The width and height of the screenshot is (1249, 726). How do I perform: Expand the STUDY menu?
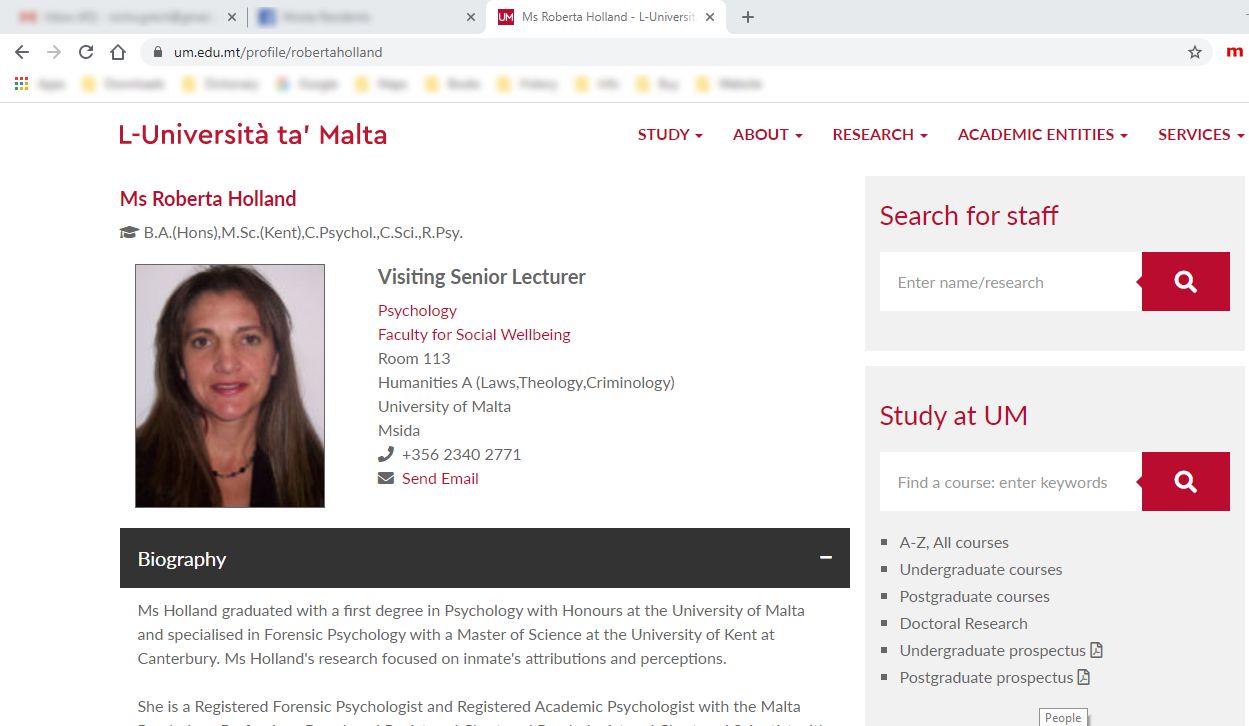670,134
